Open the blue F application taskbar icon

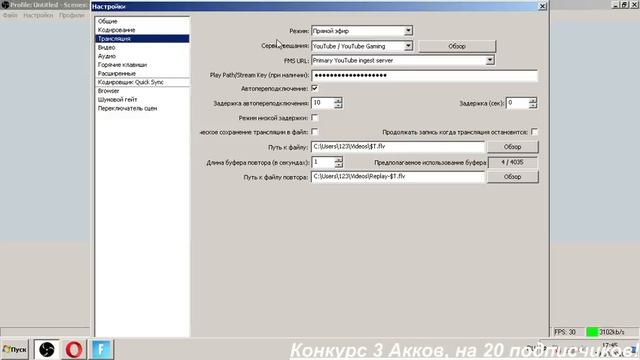pyautogui.click(x=101, y=349)
